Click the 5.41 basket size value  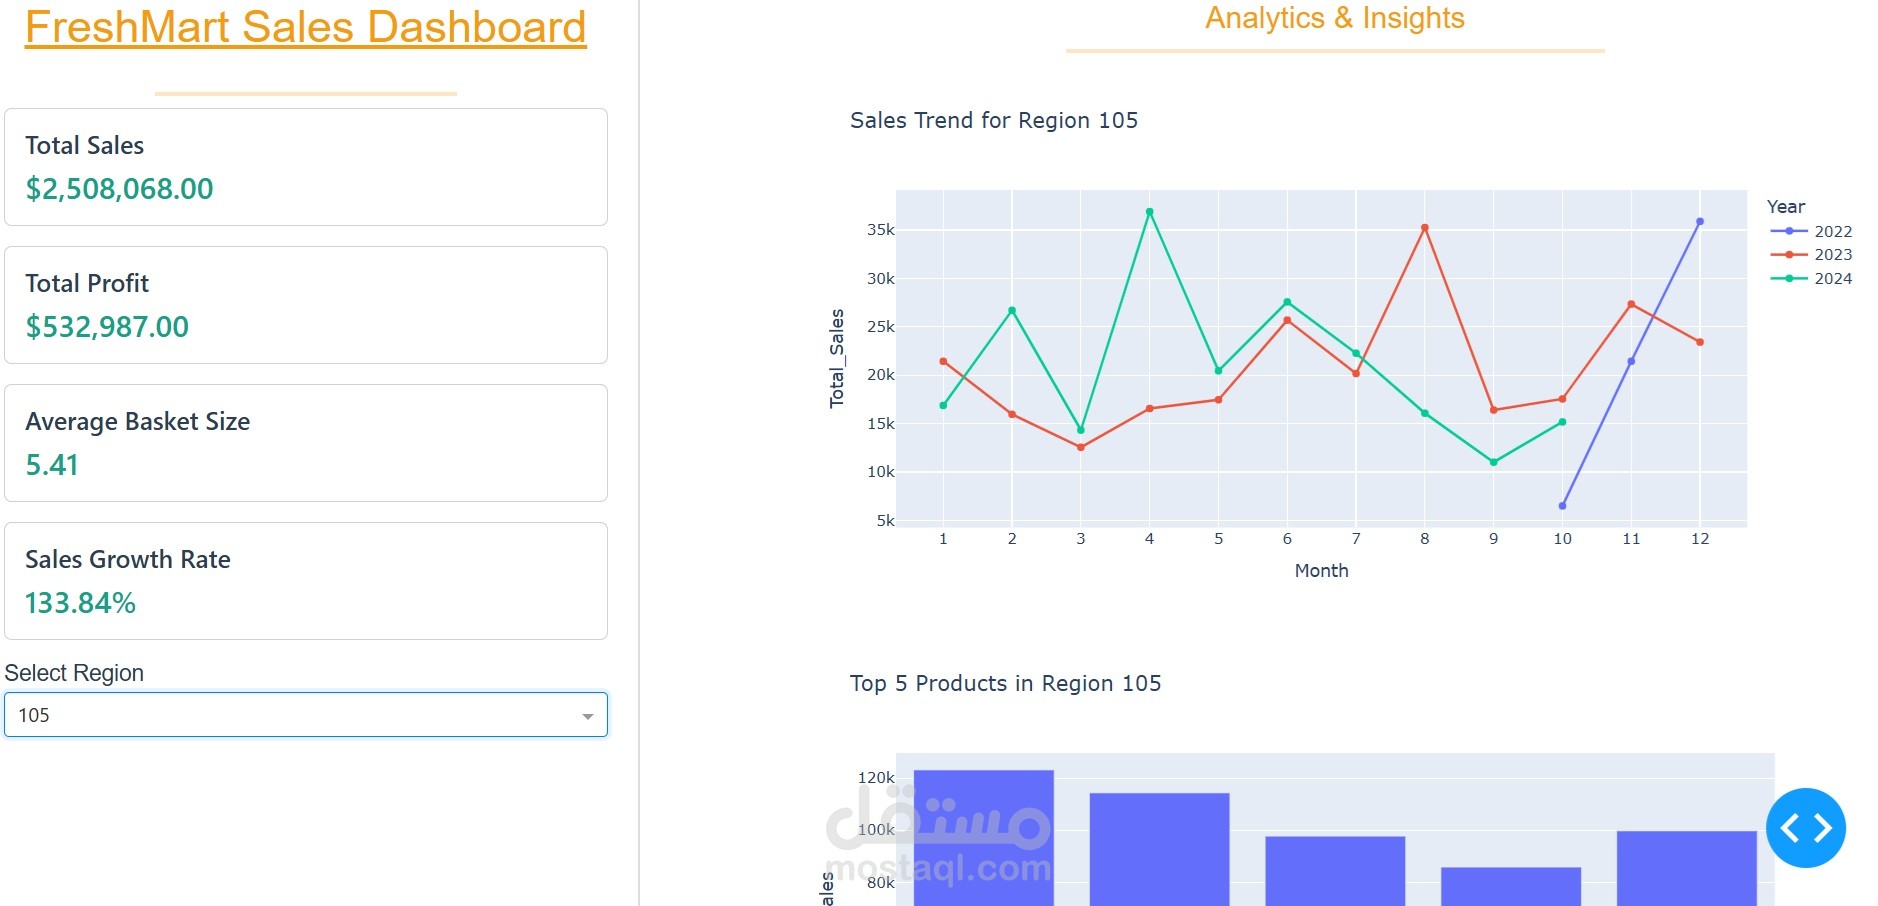tap(52, 465)
